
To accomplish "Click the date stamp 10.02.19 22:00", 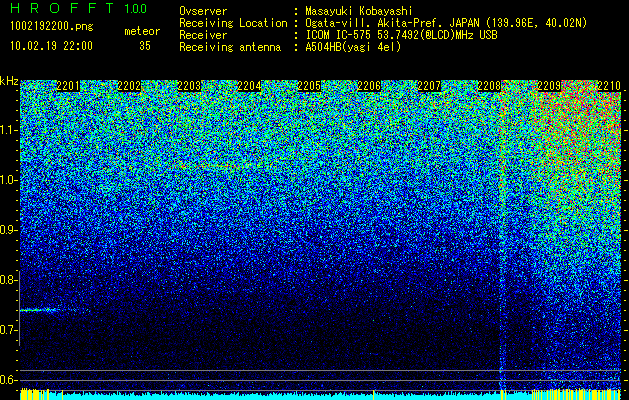I will click(x=51, y=46).
